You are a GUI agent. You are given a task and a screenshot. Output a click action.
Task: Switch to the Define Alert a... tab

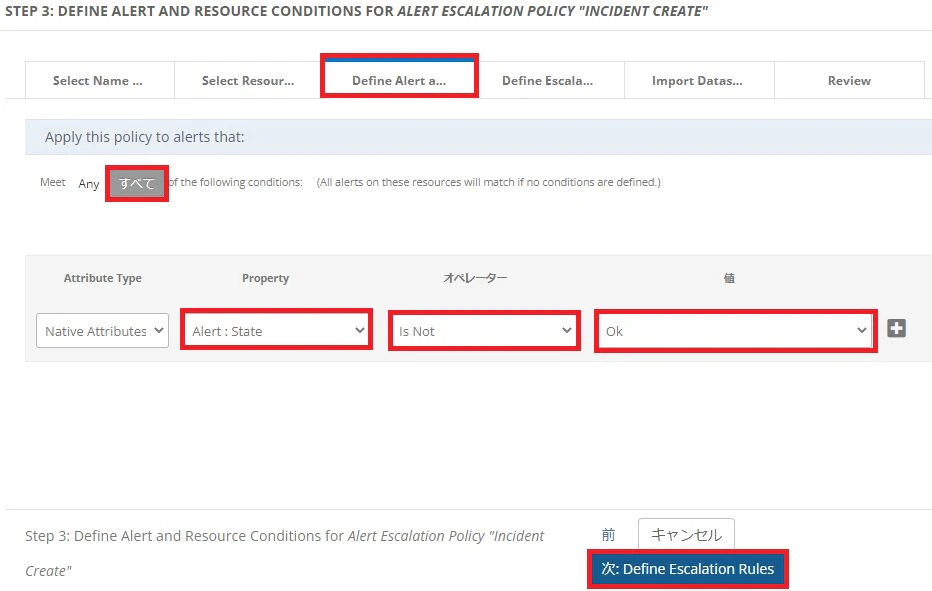pyautogui.click(x=399, y=78)
